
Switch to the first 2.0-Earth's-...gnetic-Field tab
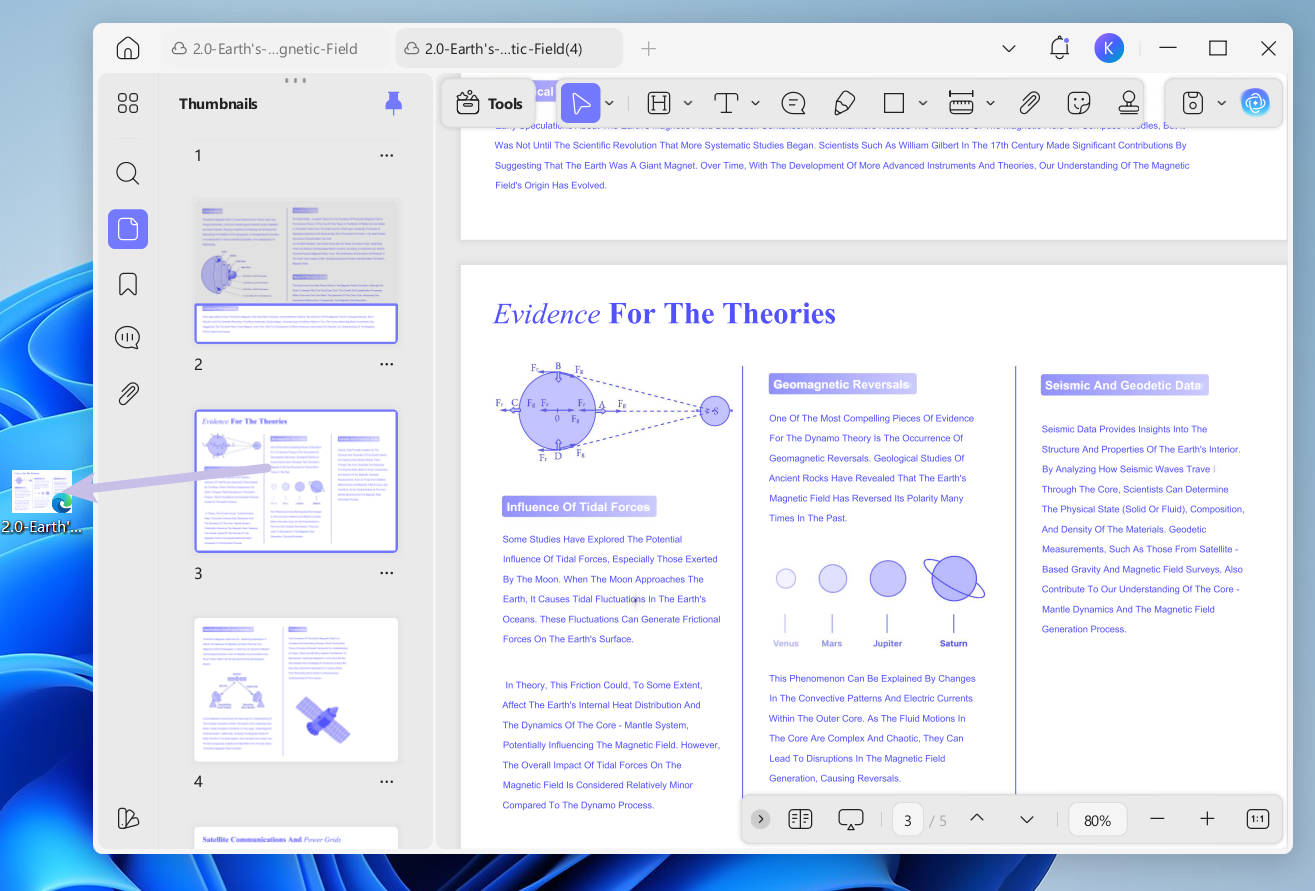265,48
